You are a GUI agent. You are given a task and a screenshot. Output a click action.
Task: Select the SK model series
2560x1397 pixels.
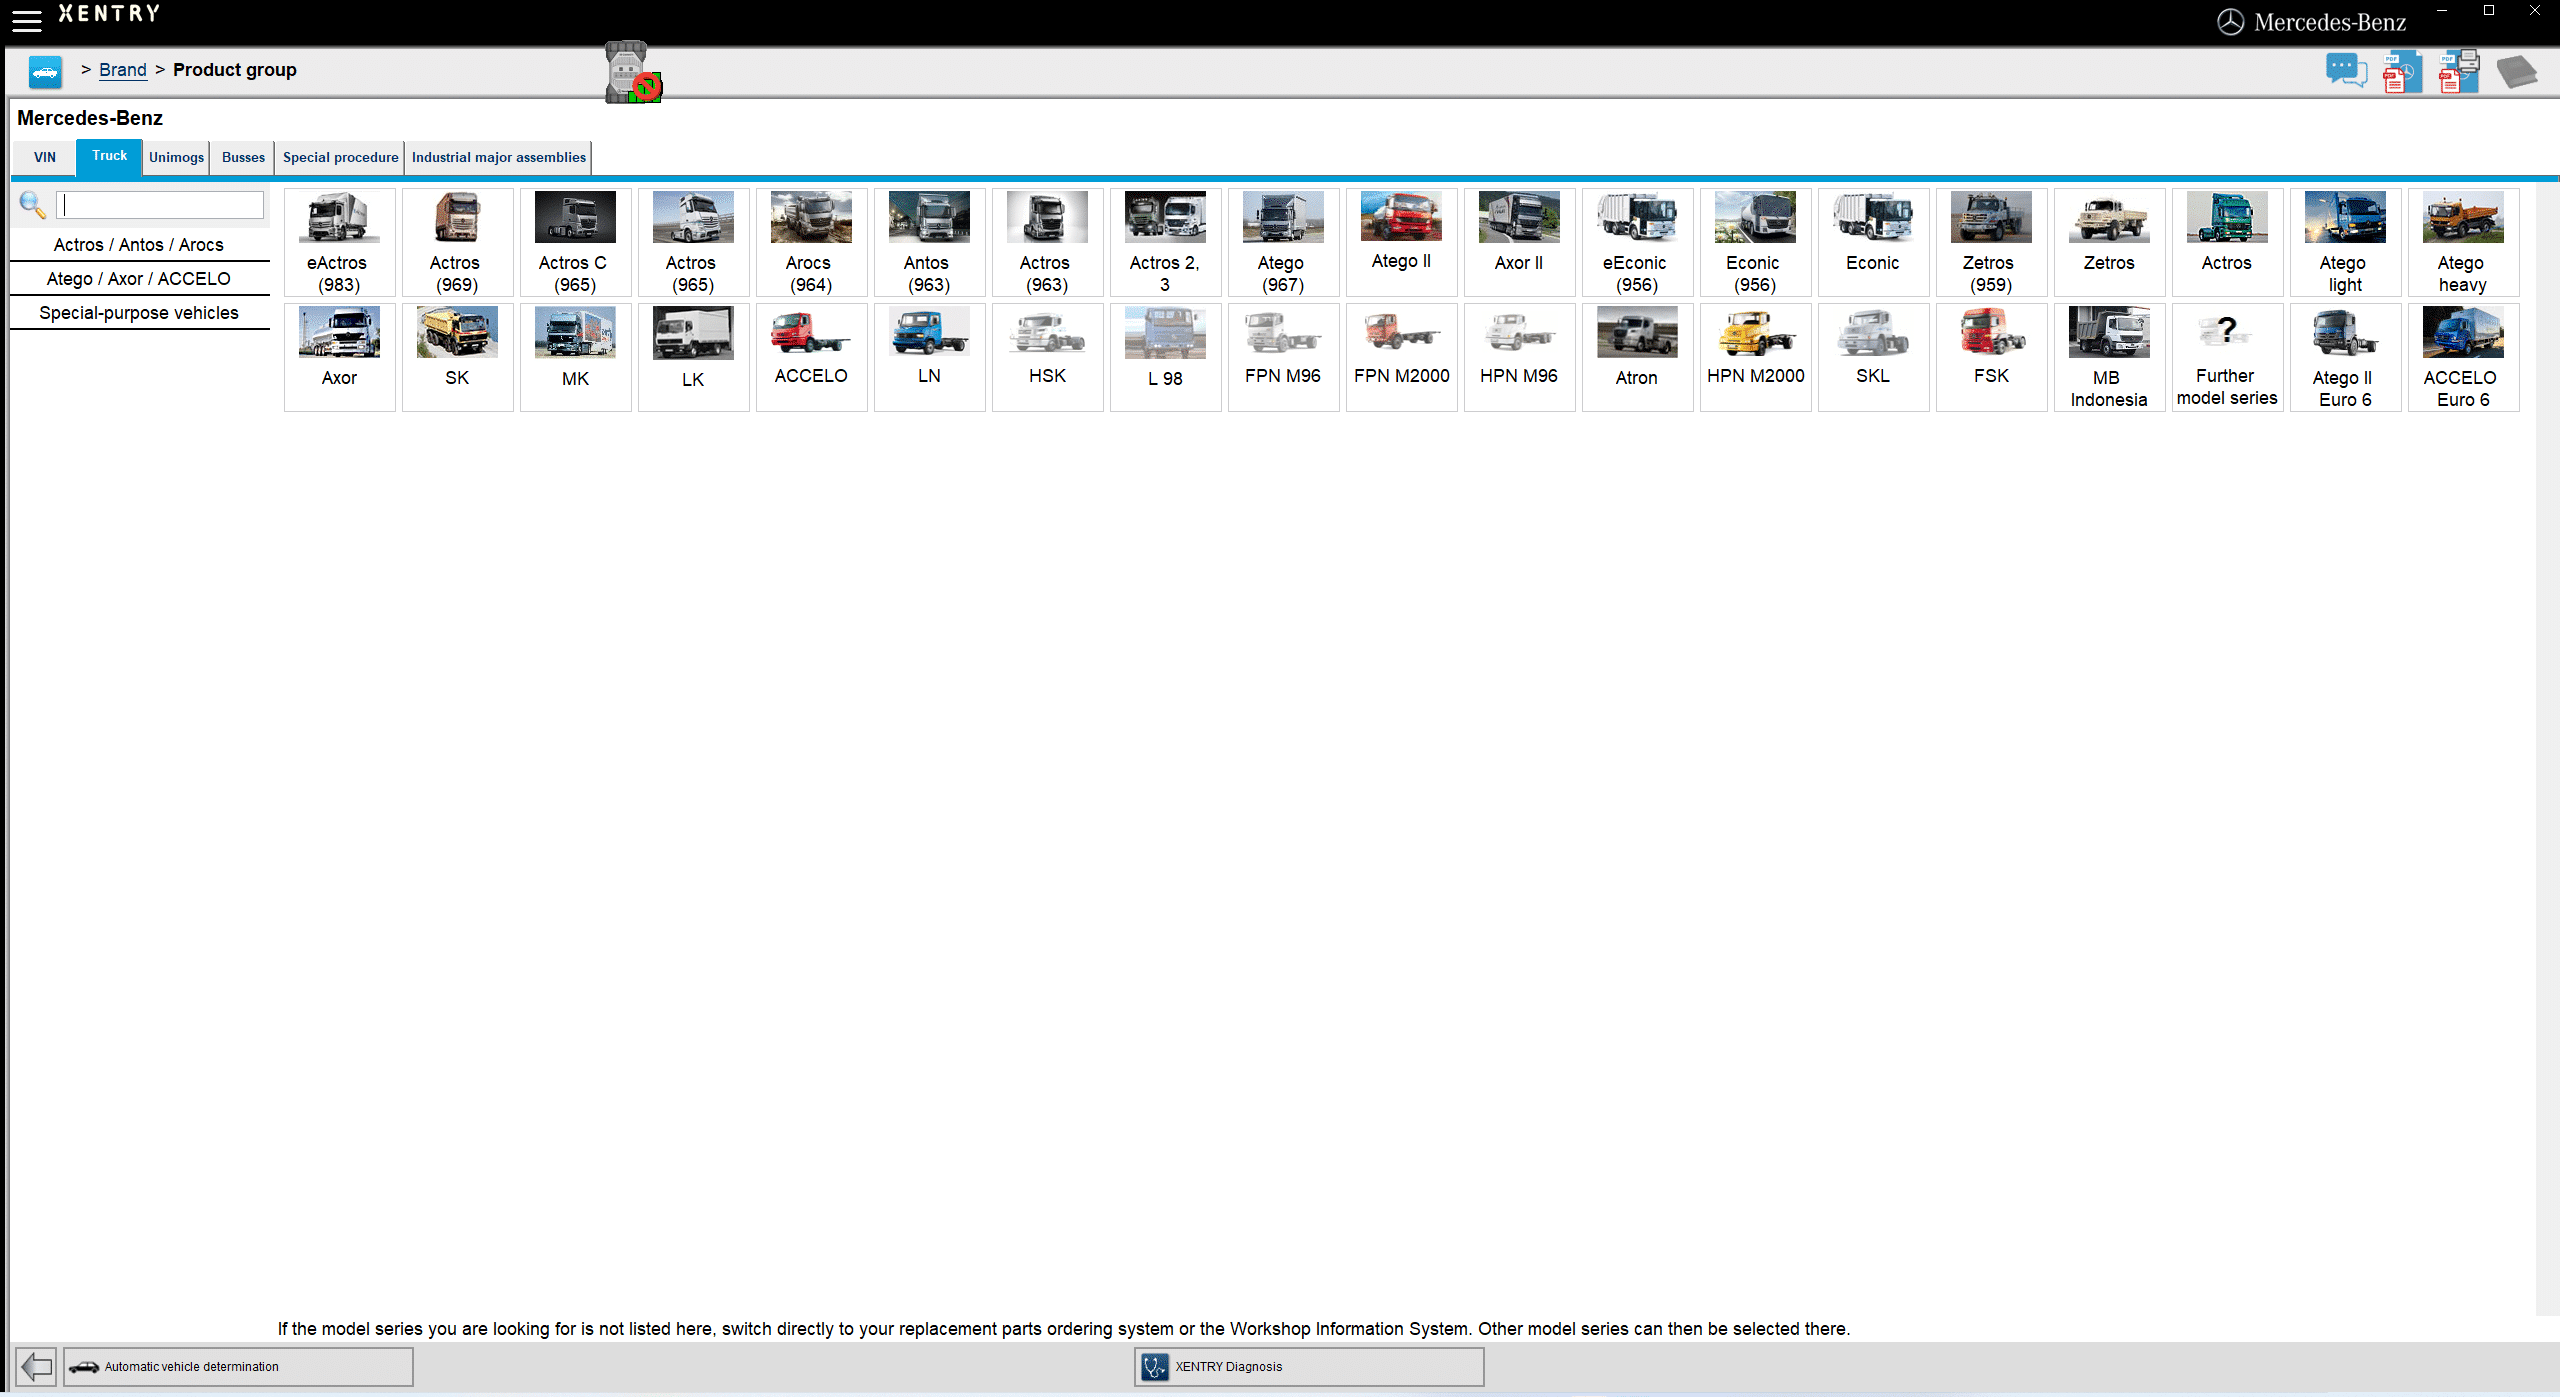tap(457, 357)
